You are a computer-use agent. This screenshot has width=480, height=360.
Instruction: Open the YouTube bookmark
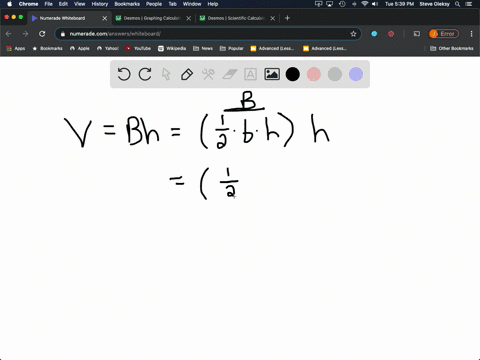(138, 48)
